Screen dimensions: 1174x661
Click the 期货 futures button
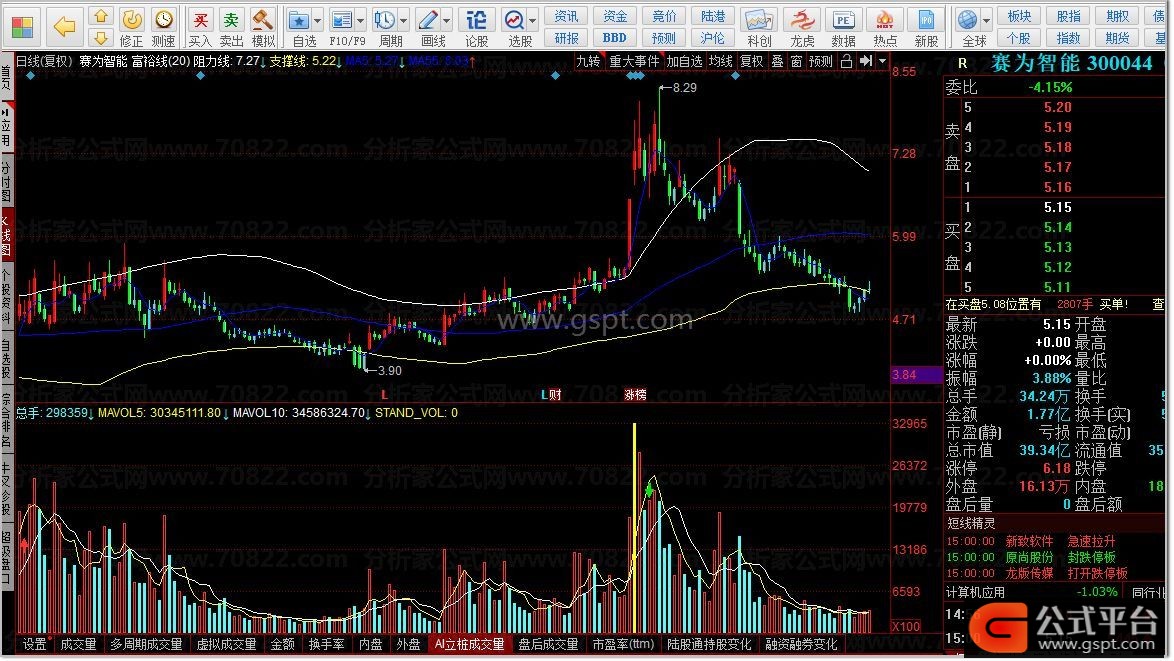(x=1117, y=37)
